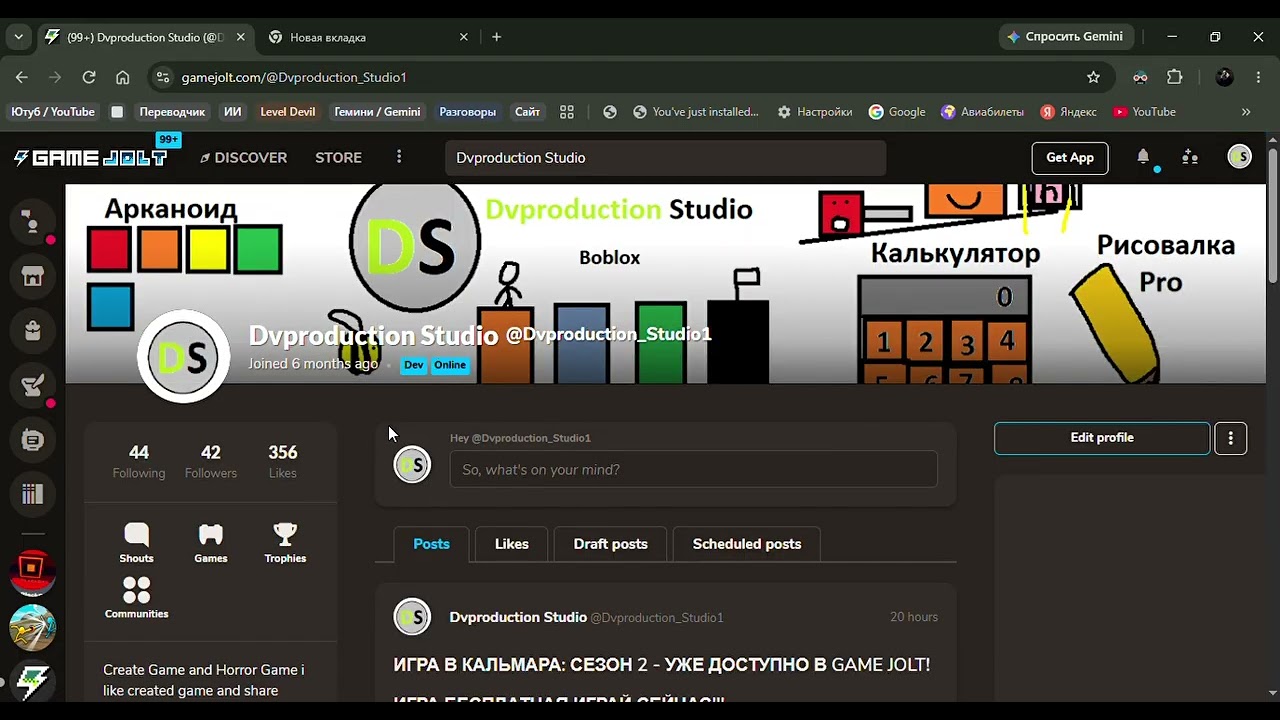Open the red square community in sidebar
Image resolution: width=1280 pixels, height=720 pixels.
(x=33, y=572)
